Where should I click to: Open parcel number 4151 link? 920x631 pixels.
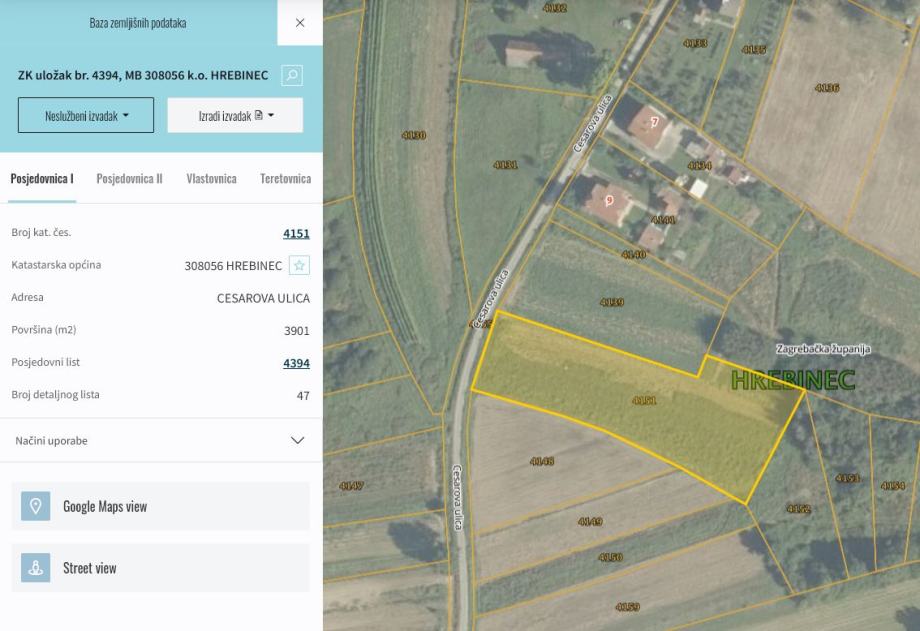tap(296, 233)
